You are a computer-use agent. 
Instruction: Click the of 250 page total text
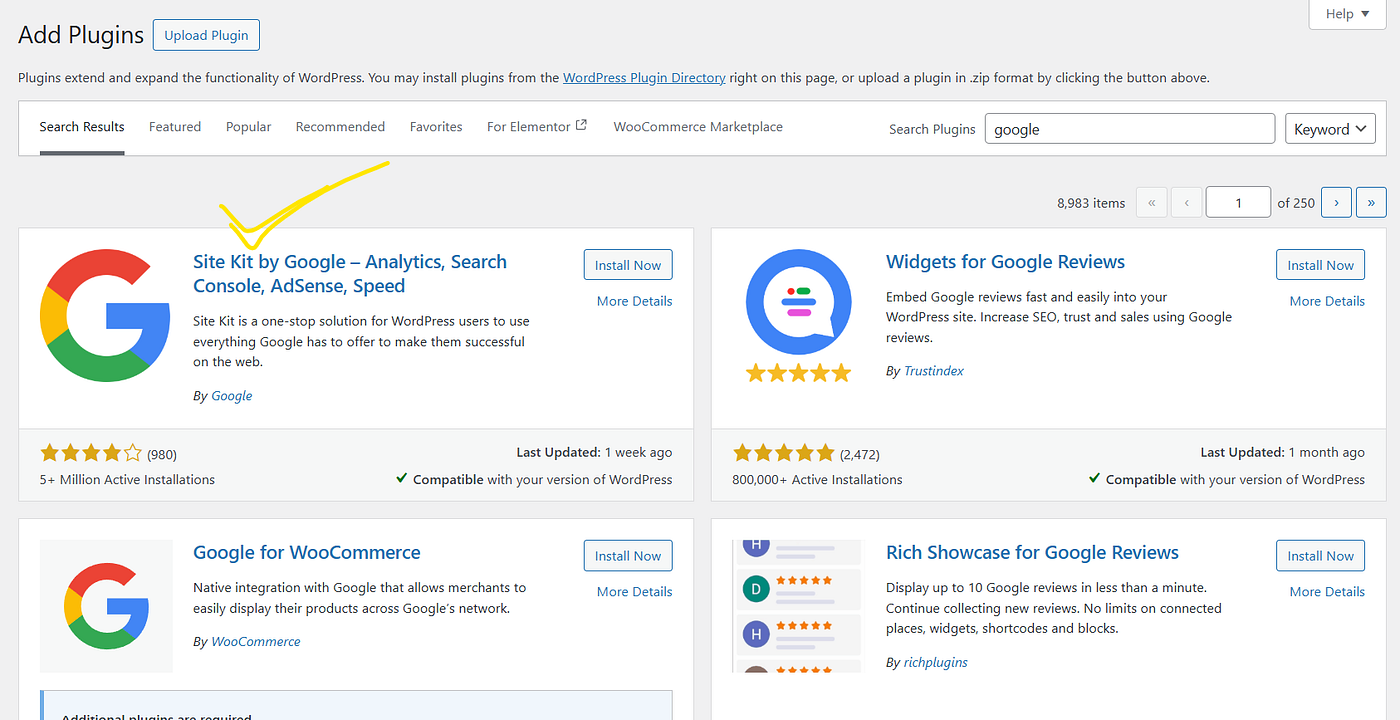point(1296,203)
